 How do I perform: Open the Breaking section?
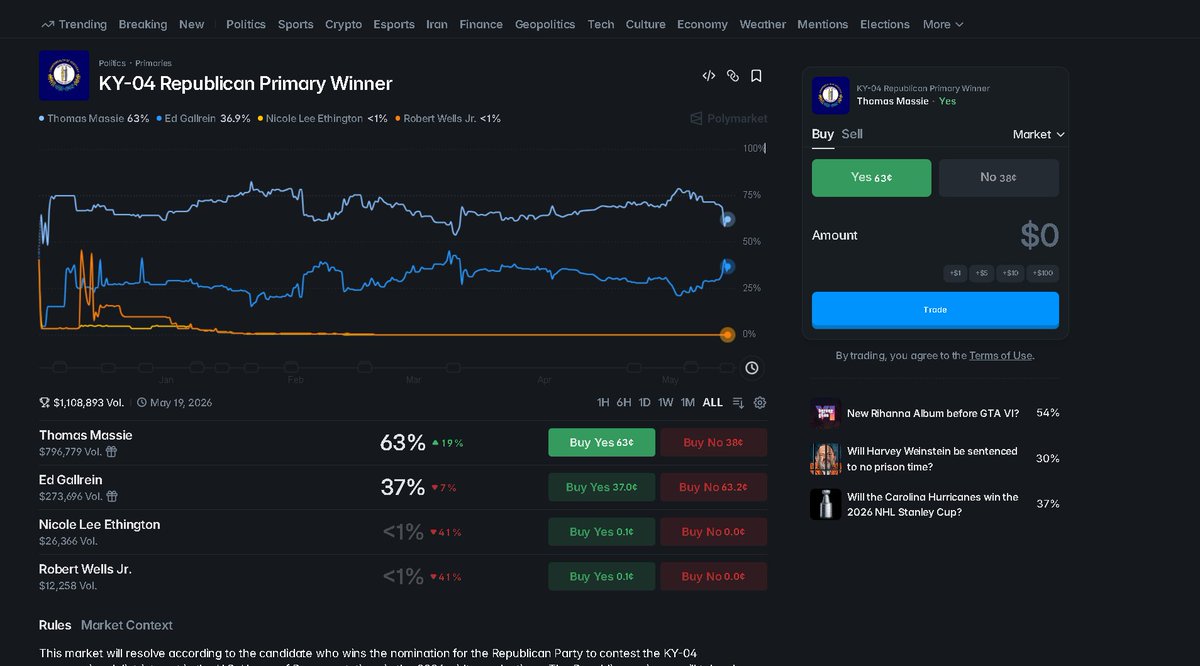click(143, 24)
